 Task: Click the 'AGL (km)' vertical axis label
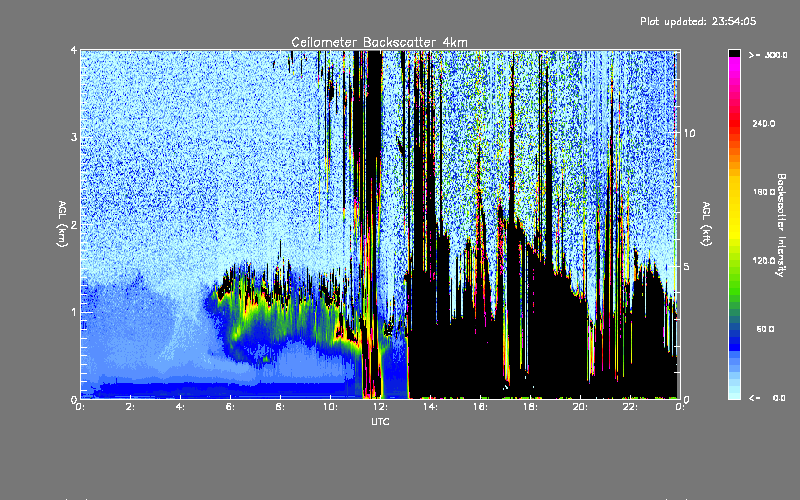tap(62, 224)
